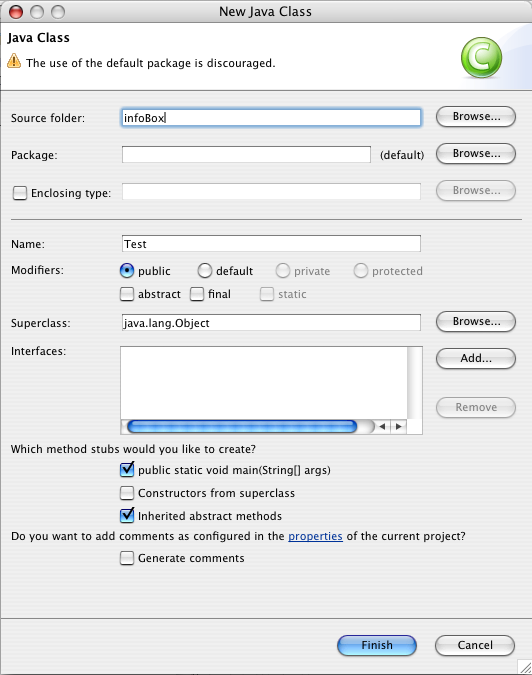The width and height of the screenshot is (532, 675).
Task: Select the default modifier radio button
Action: click(205, 271)
